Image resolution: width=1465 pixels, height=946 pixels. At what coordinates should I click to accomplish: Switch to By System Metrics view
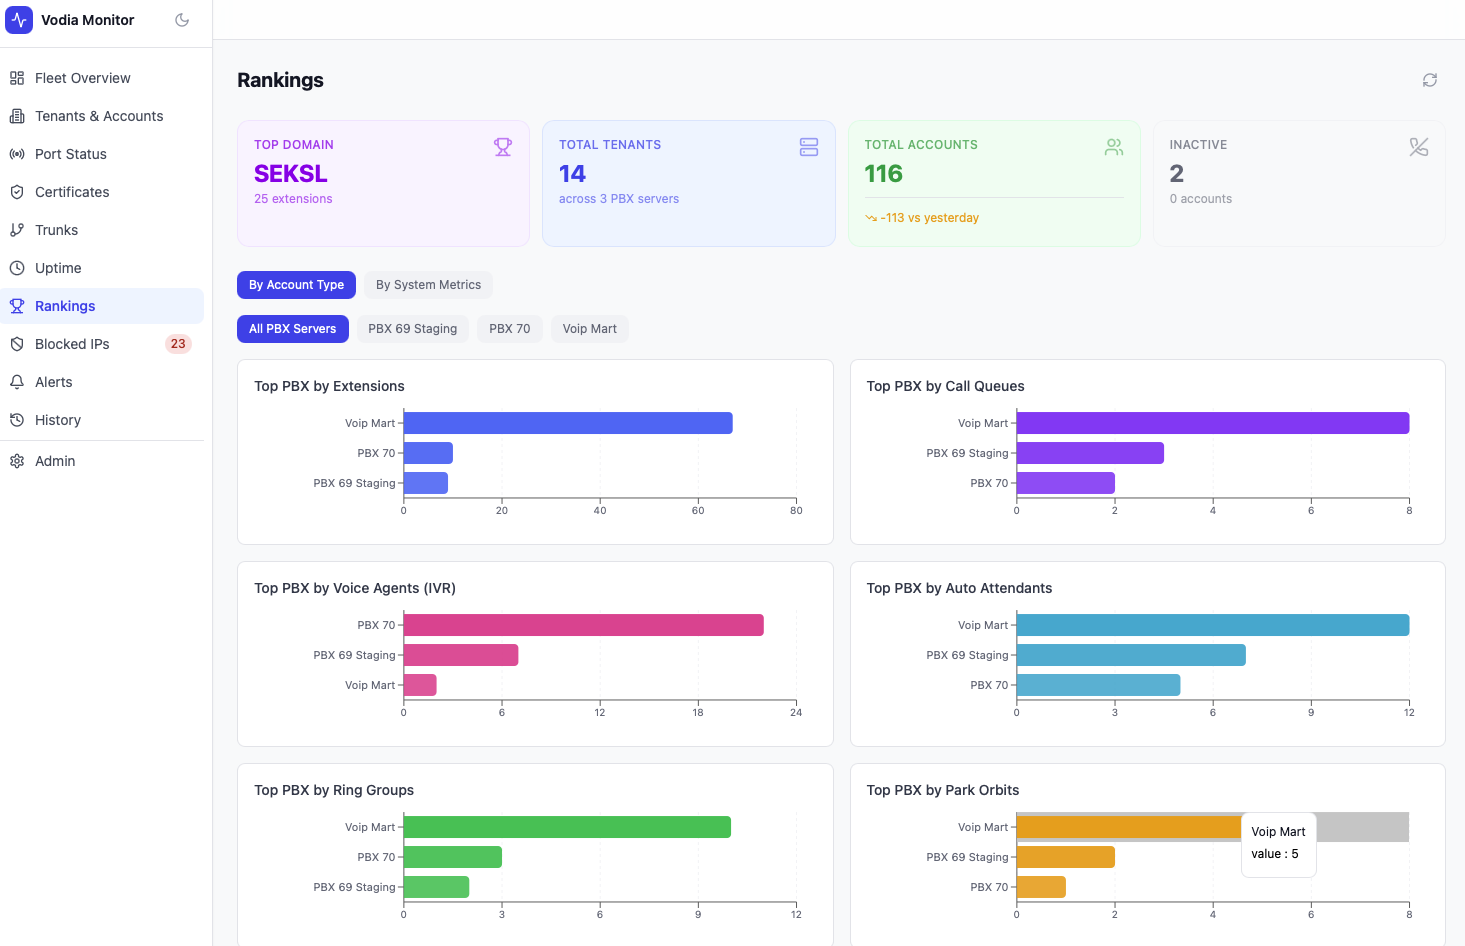click(x=428, y=285)
